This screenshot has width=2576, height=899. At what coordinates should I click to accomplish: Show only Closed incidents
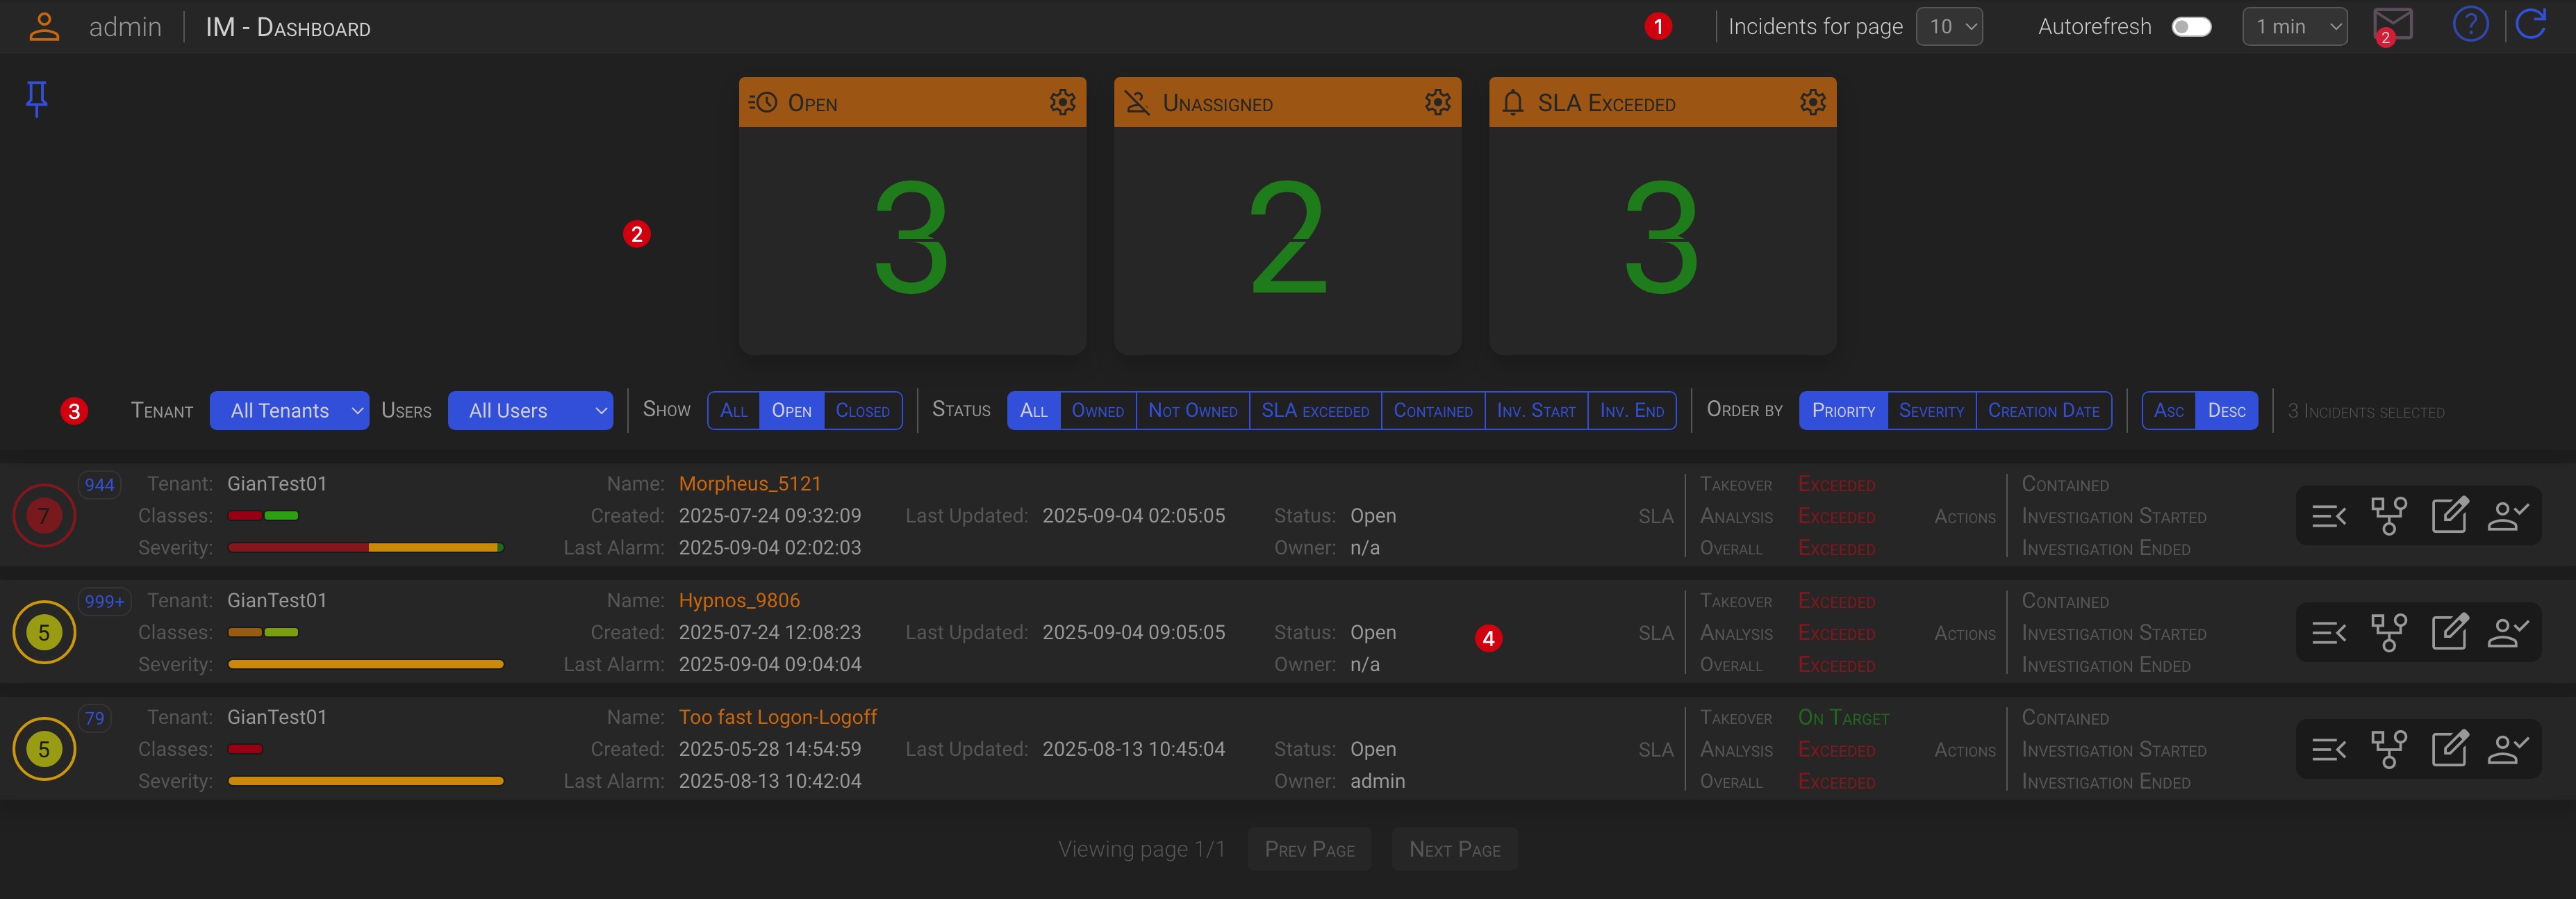point(862,411)
